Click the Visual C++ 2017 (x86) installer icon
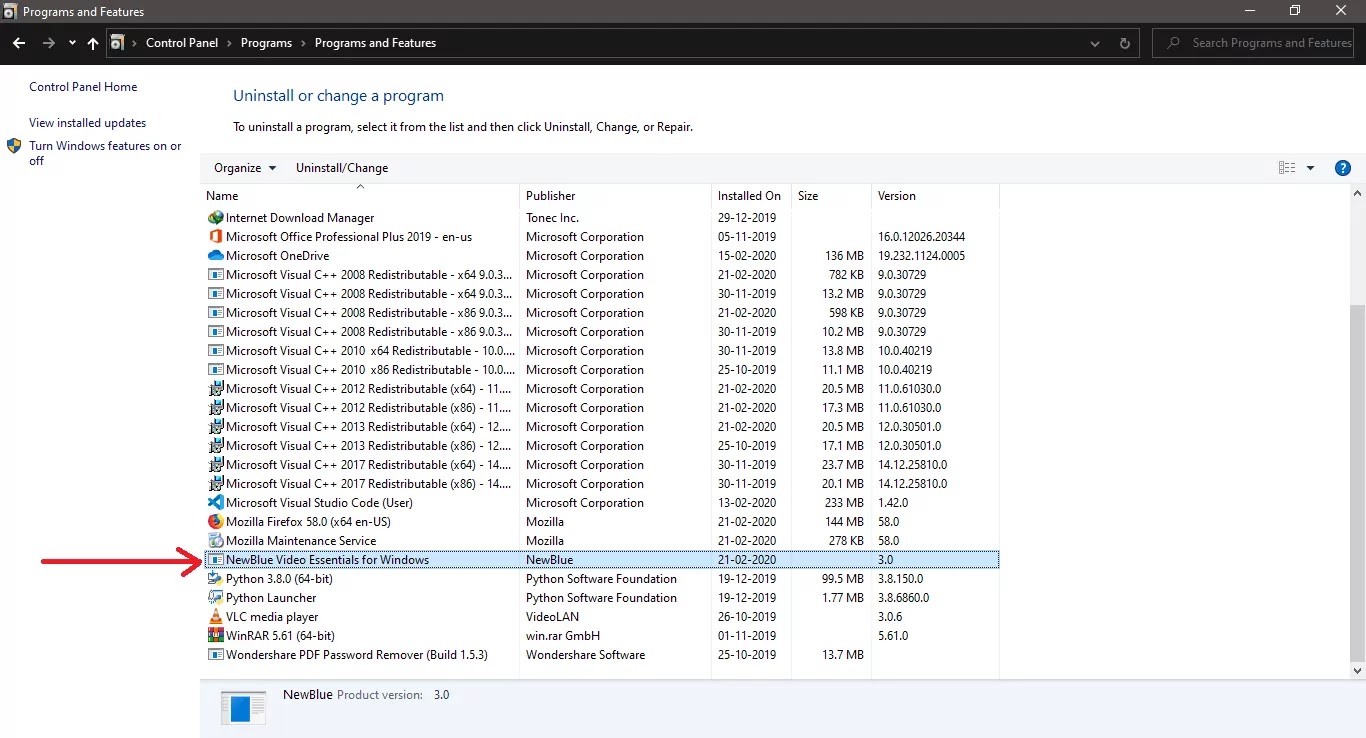 (215, 484)
